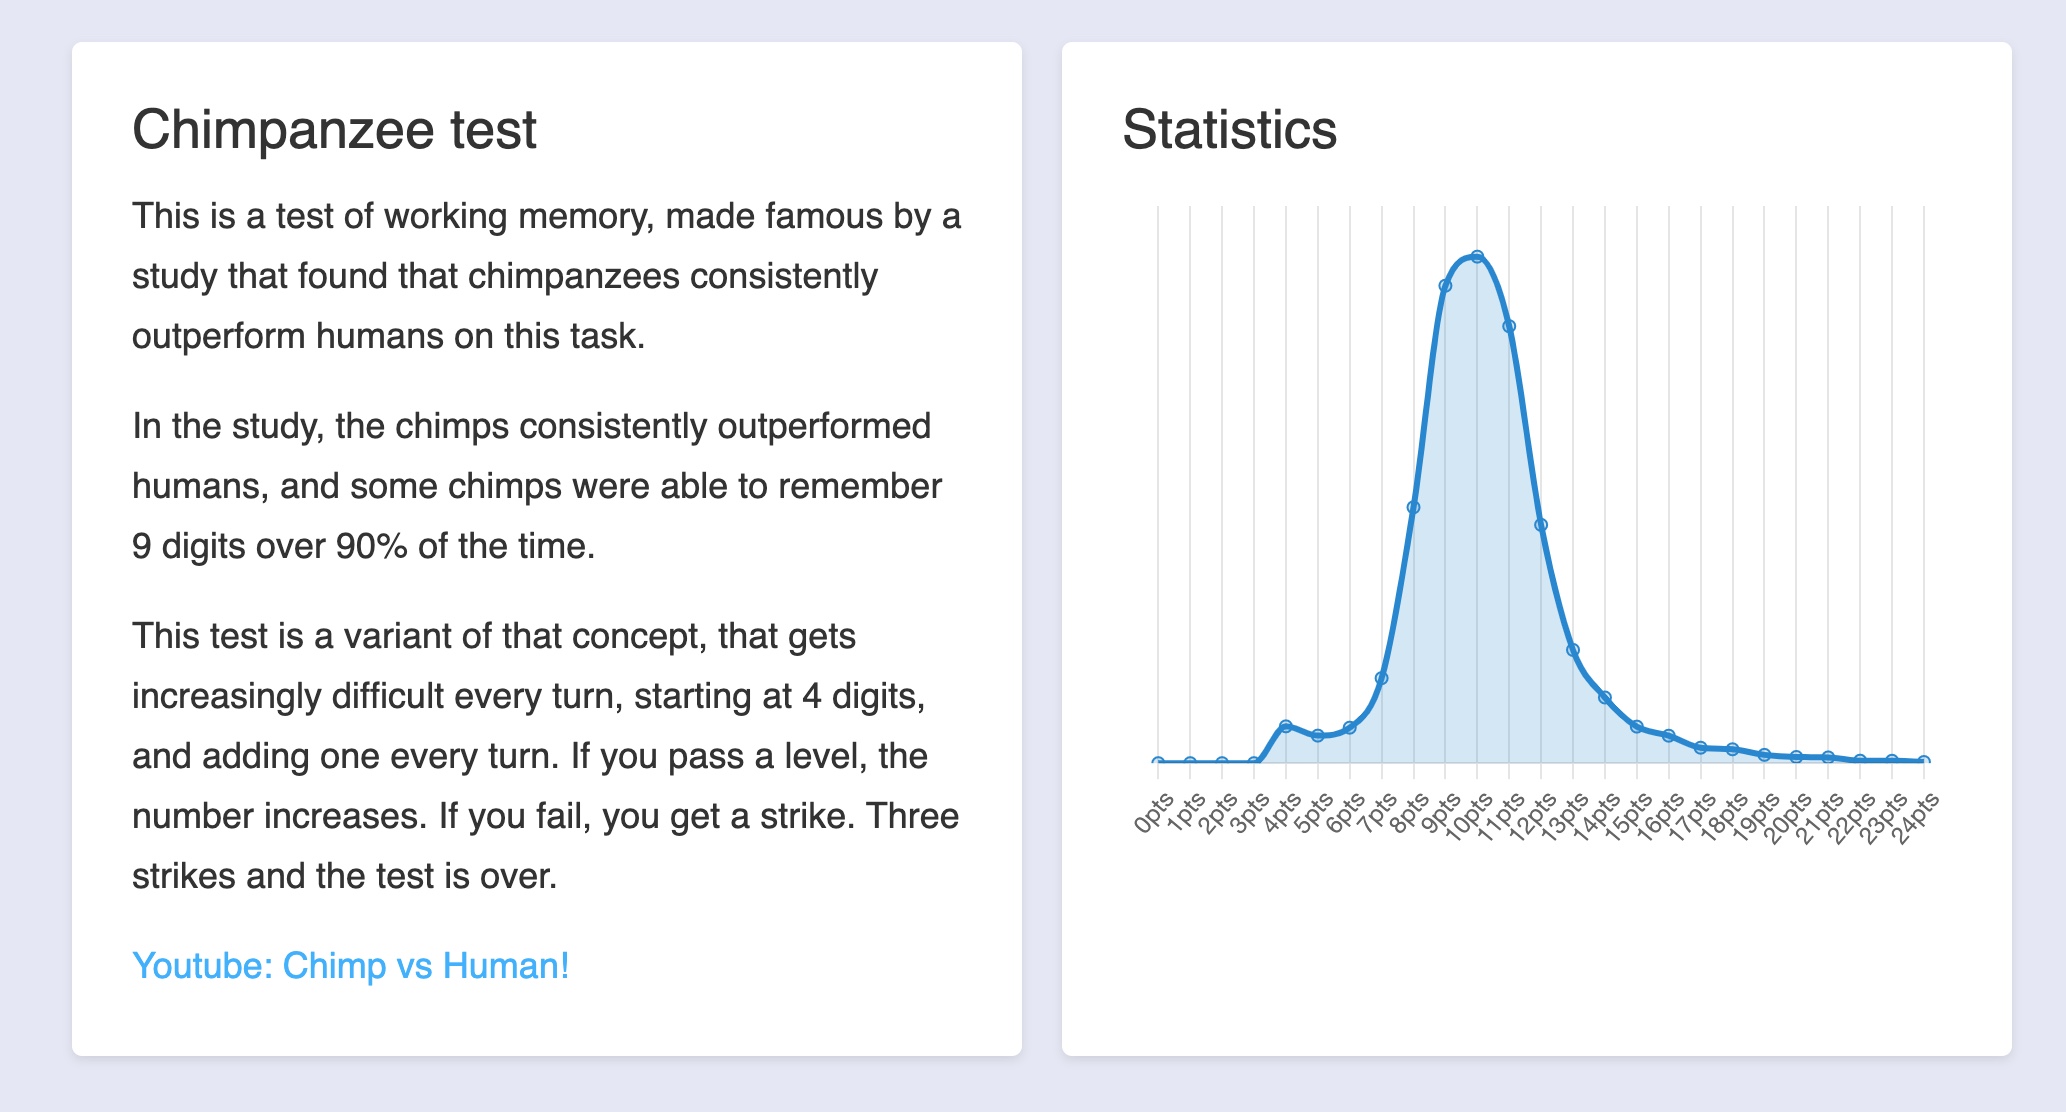The width and height of the screenshot is (2066, 1112).
Task: Click the data point at 8pts
Action: 1413,508
